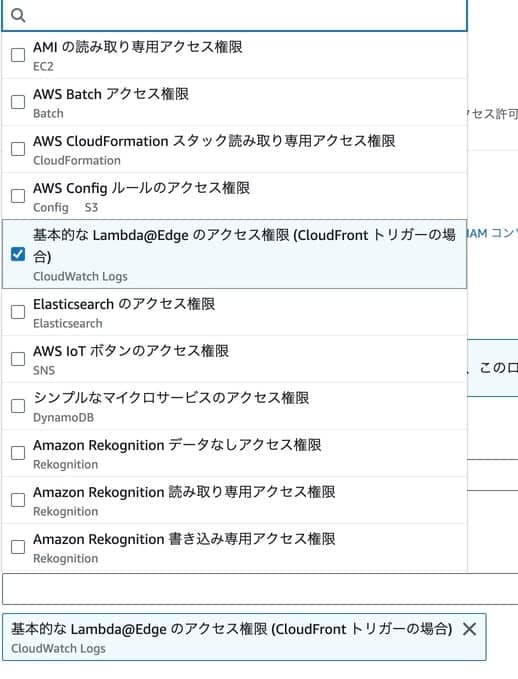The image size is (518, 679).
Task: Check the Elasticsearch access permission checkbox
Action: tap(18, 312)
